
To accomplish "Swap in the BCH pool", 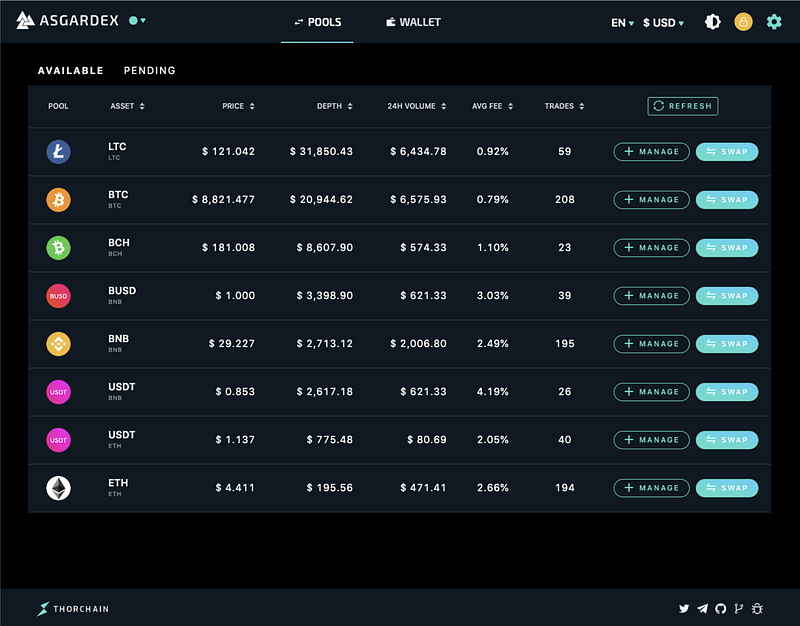I will (727, 247).
